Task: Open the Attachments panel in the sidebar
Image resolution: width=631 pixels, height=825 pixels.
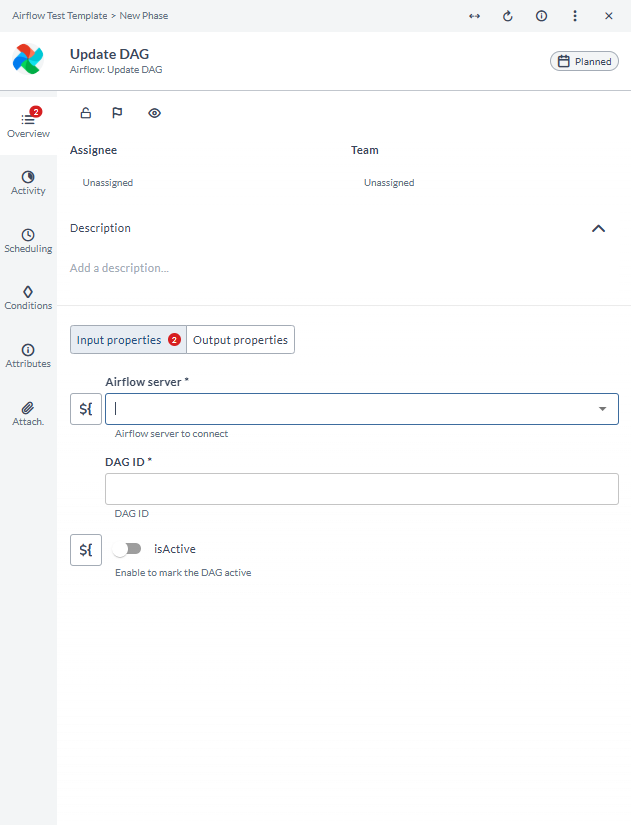Action: (x=28, y=413)
